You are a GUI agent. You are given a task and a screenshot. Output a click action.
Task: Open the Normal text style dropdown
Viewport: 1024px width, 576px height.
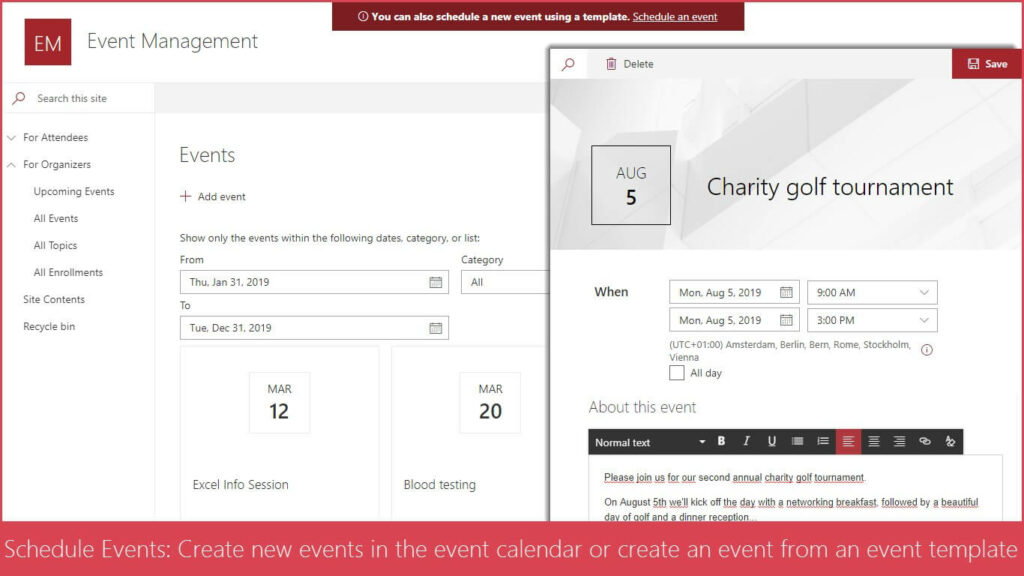[649, 442]
